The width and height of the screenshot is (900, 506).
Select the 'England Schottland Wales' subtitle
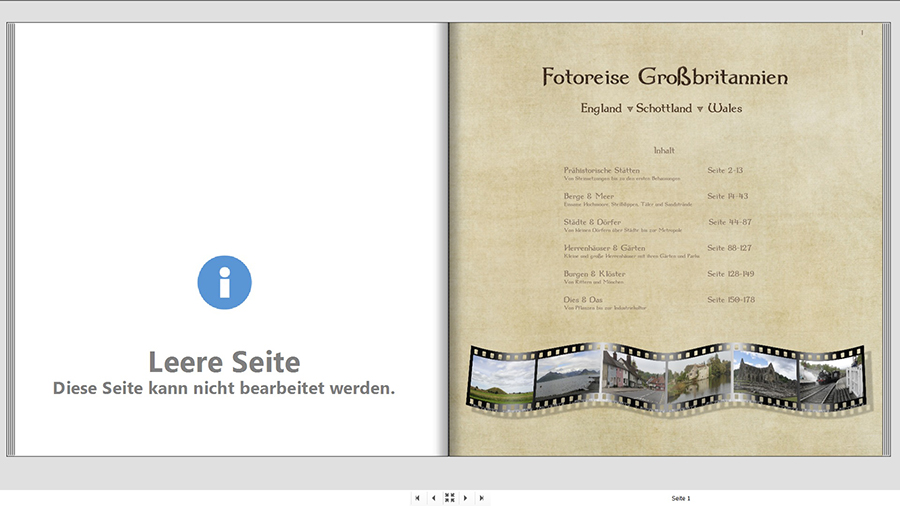point(661,108)
